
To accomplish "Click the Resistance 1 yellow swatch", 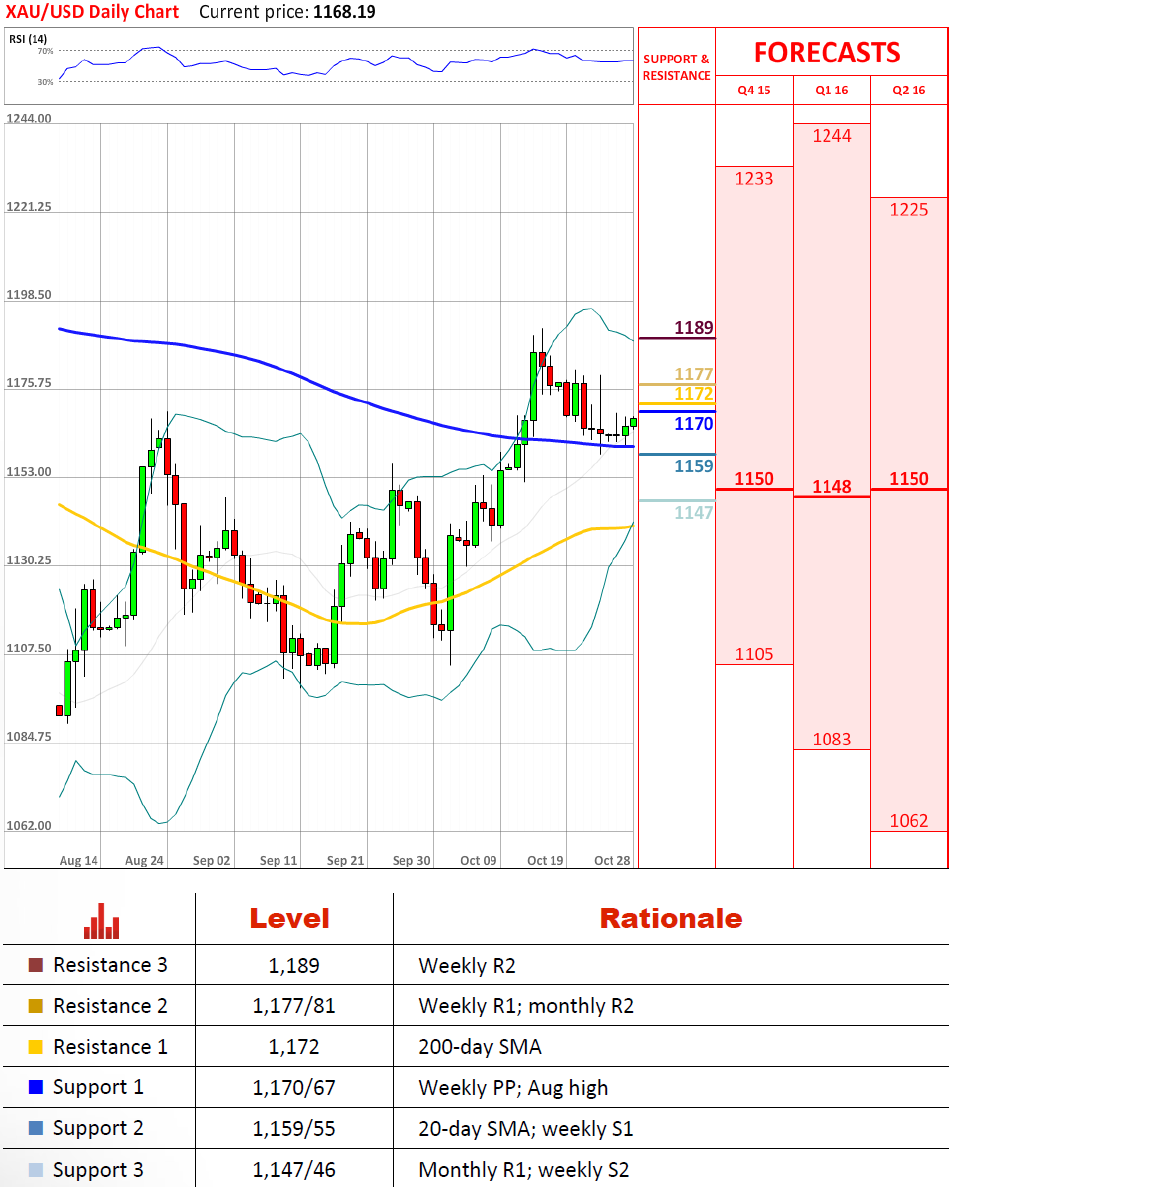I will 36,1047.
